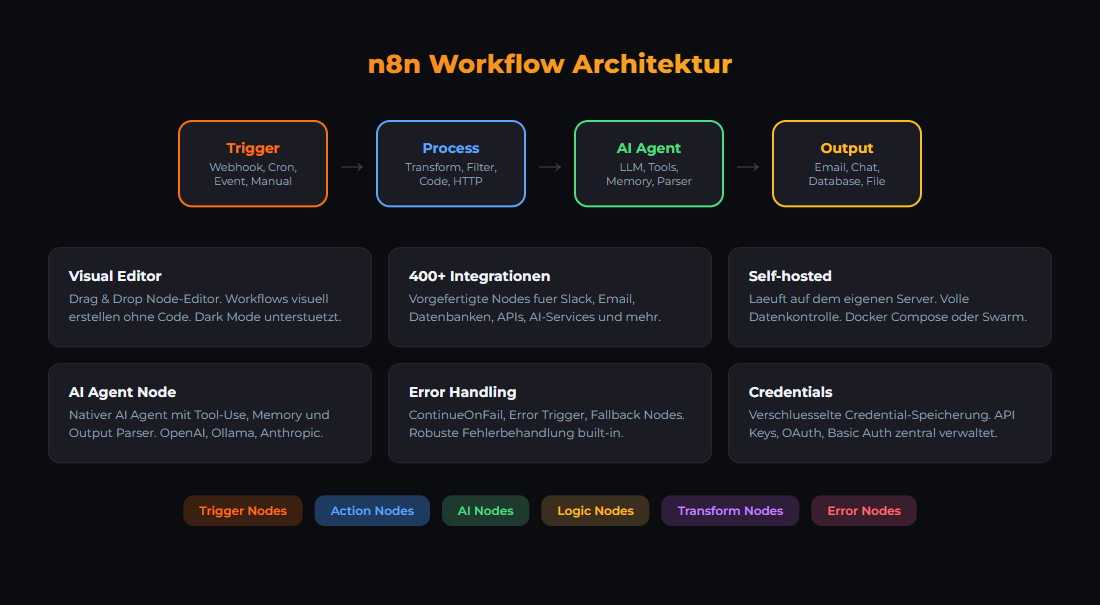Click the red Error Nodes tag

coord(864,511)
